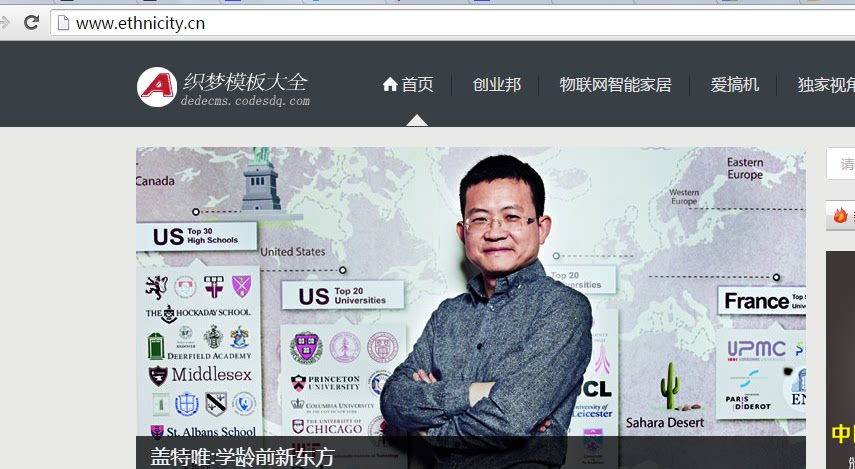Click the www.ethnicity.cn address bar
Viewport: 855px width, 469px height.
(453, 23)
